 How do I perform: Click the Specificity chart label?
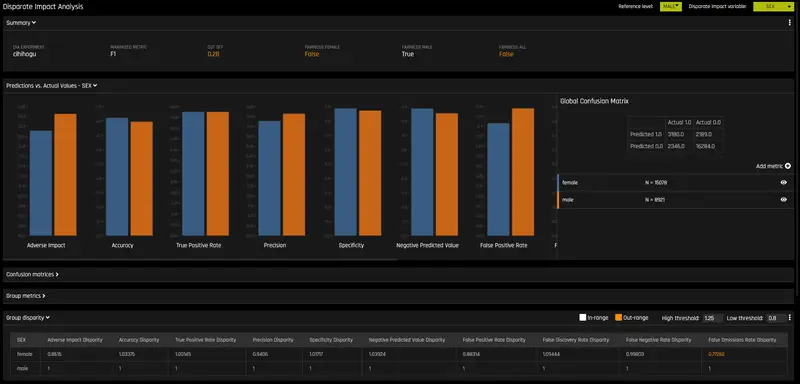click(352, 245)
